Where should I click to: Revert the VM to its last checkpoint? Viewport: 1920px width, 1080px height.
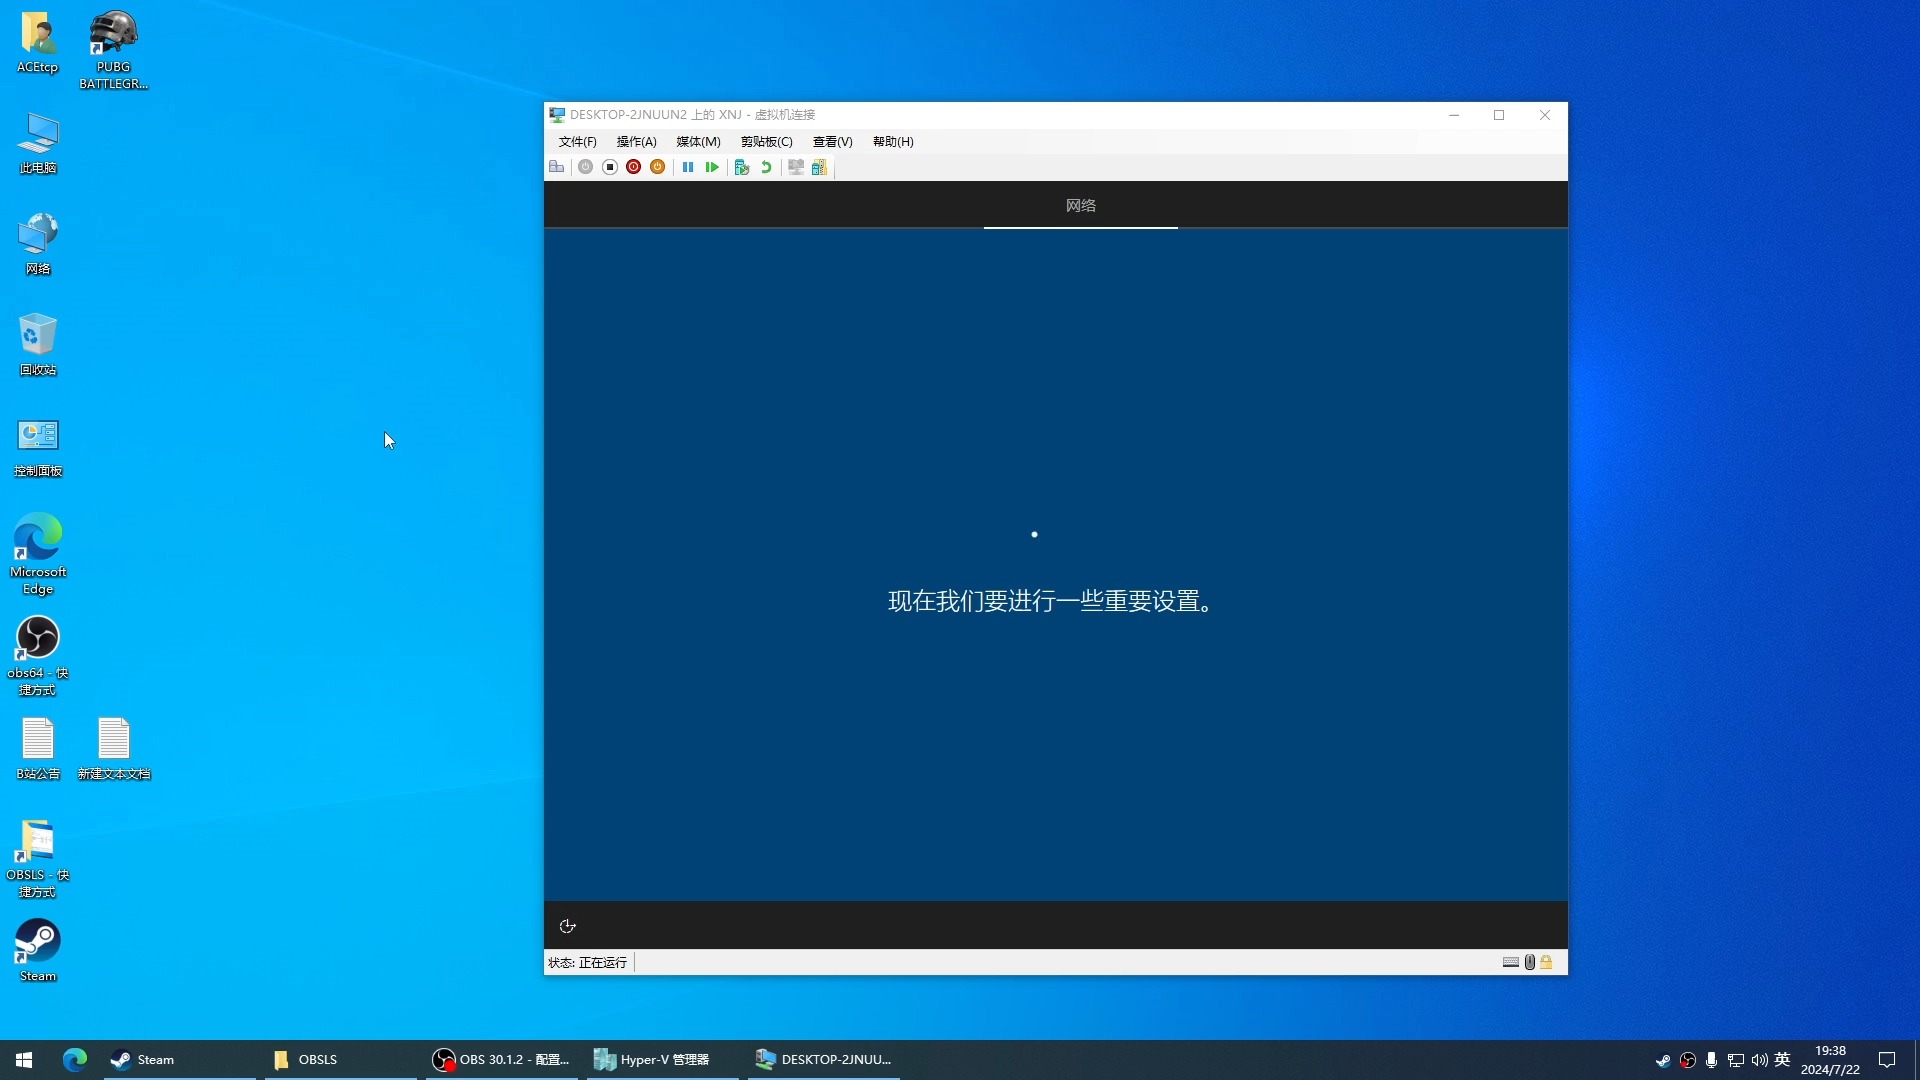point(766,167)
